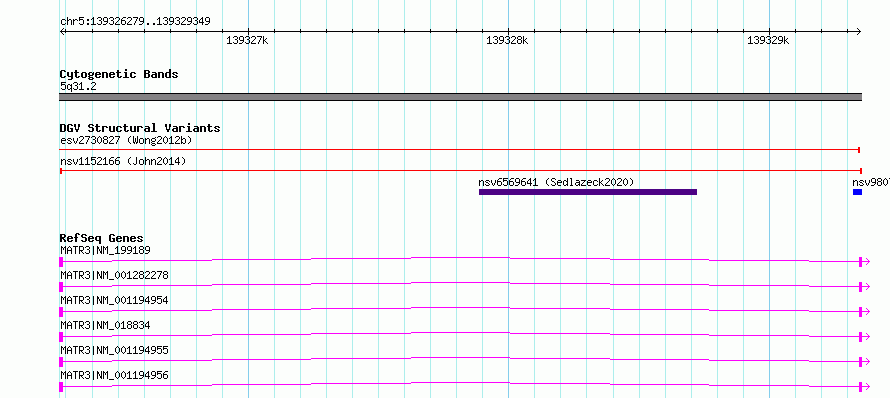890x398 pixels.
Task: Click the left end tick of nsv1152166 line
Action: (61, 170)
